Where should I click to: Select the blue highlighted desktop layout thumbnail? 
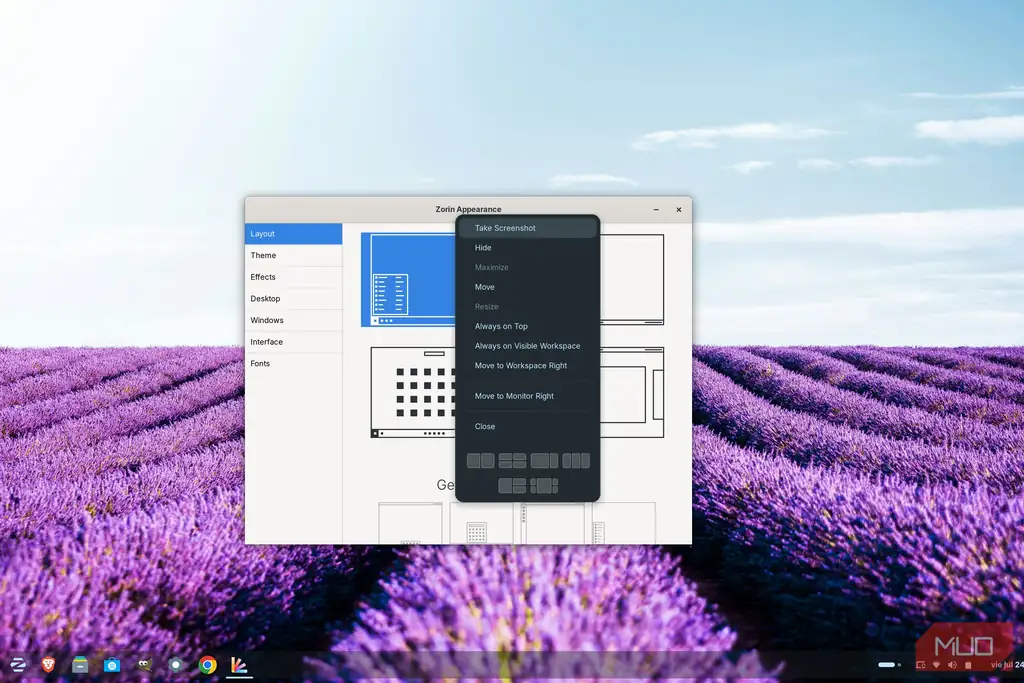[x=409, y=279]
